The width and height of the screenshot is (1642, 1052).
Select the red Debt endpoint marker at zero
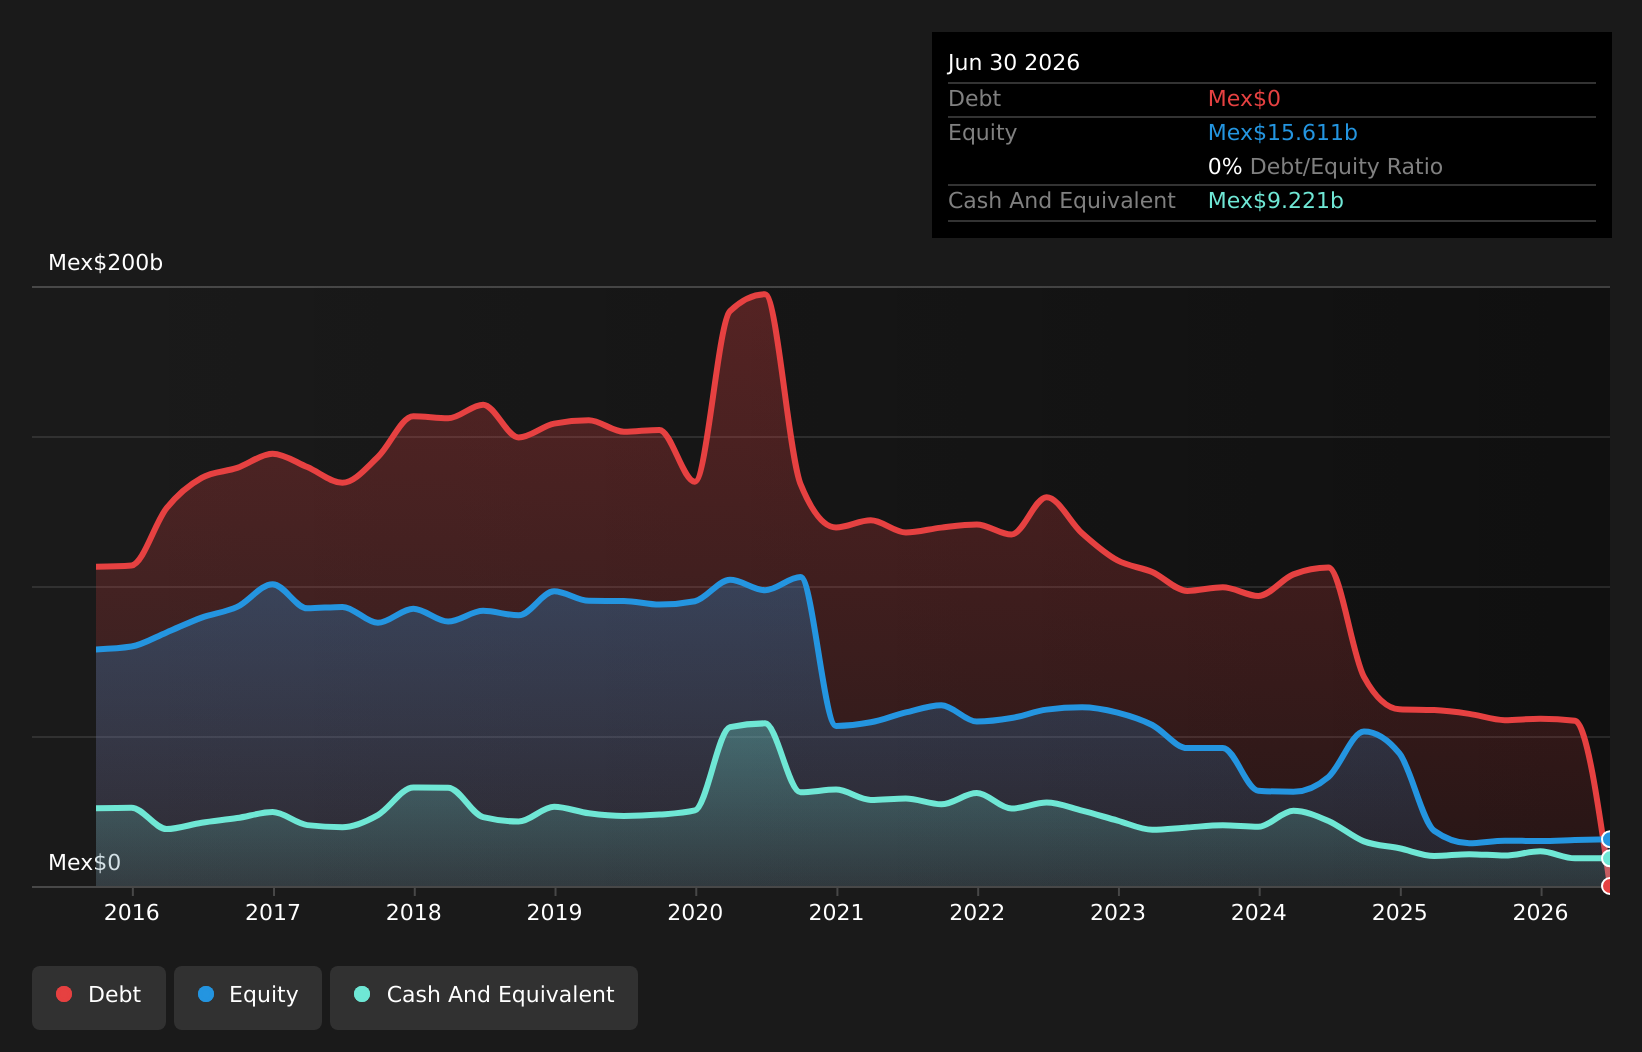click(x=1608, y=886)
